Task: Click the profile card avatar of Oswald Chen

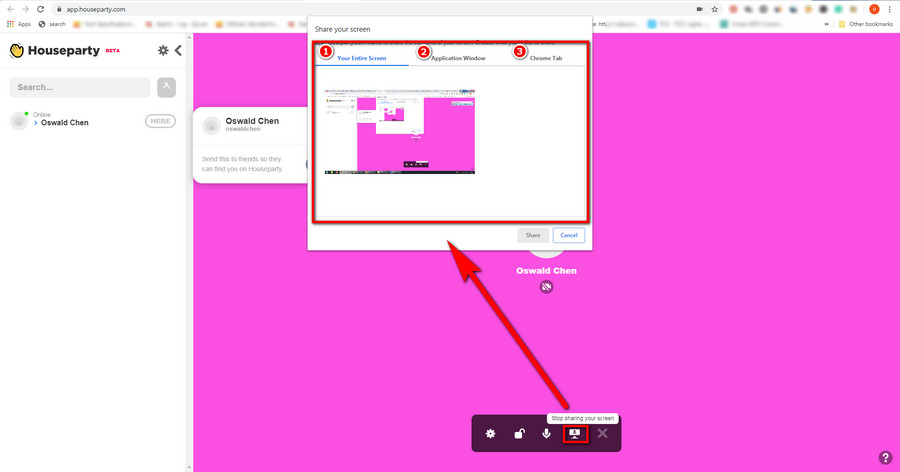Action: click(211, 125)
